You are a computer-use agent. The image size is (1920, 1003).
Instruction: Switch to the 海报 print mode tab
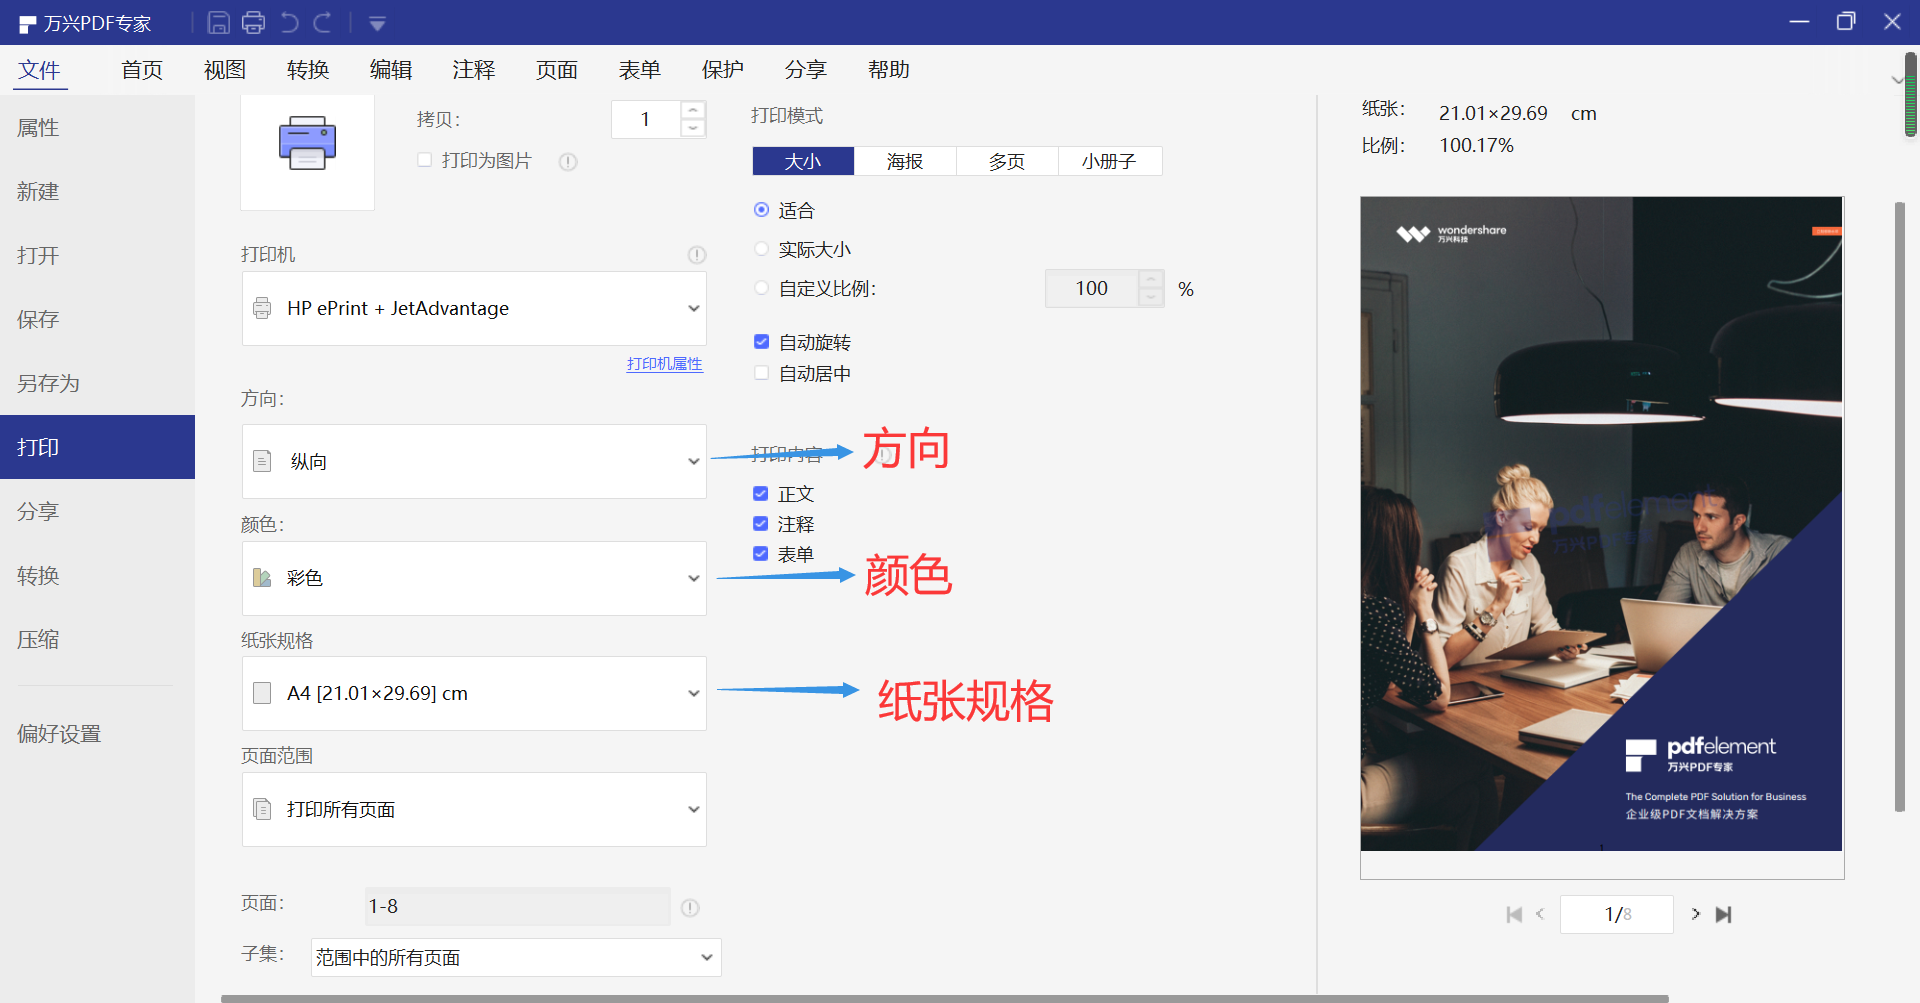point(904,160)
